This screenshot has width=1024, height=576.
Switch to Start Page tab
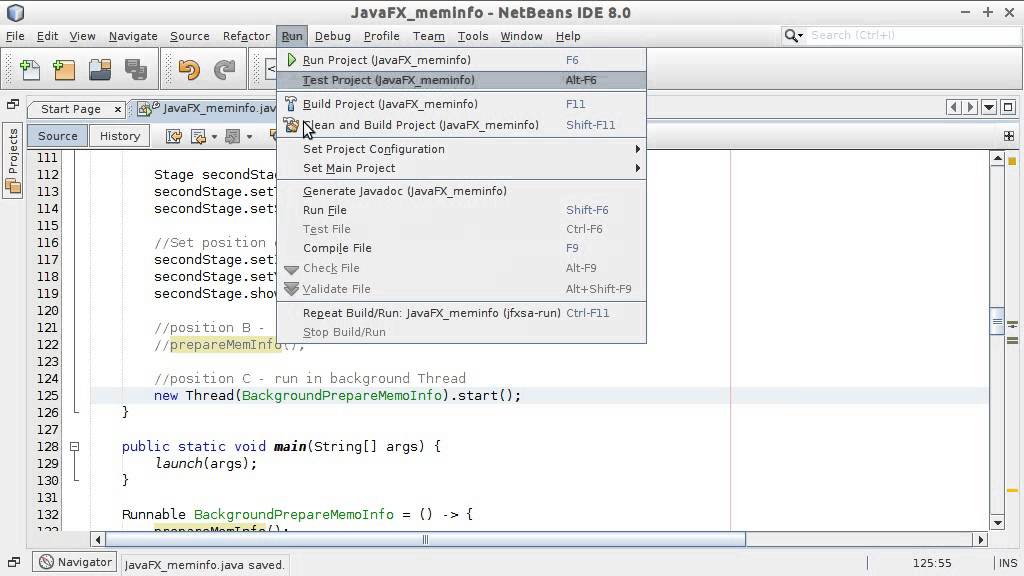click(x=71, y=109)
